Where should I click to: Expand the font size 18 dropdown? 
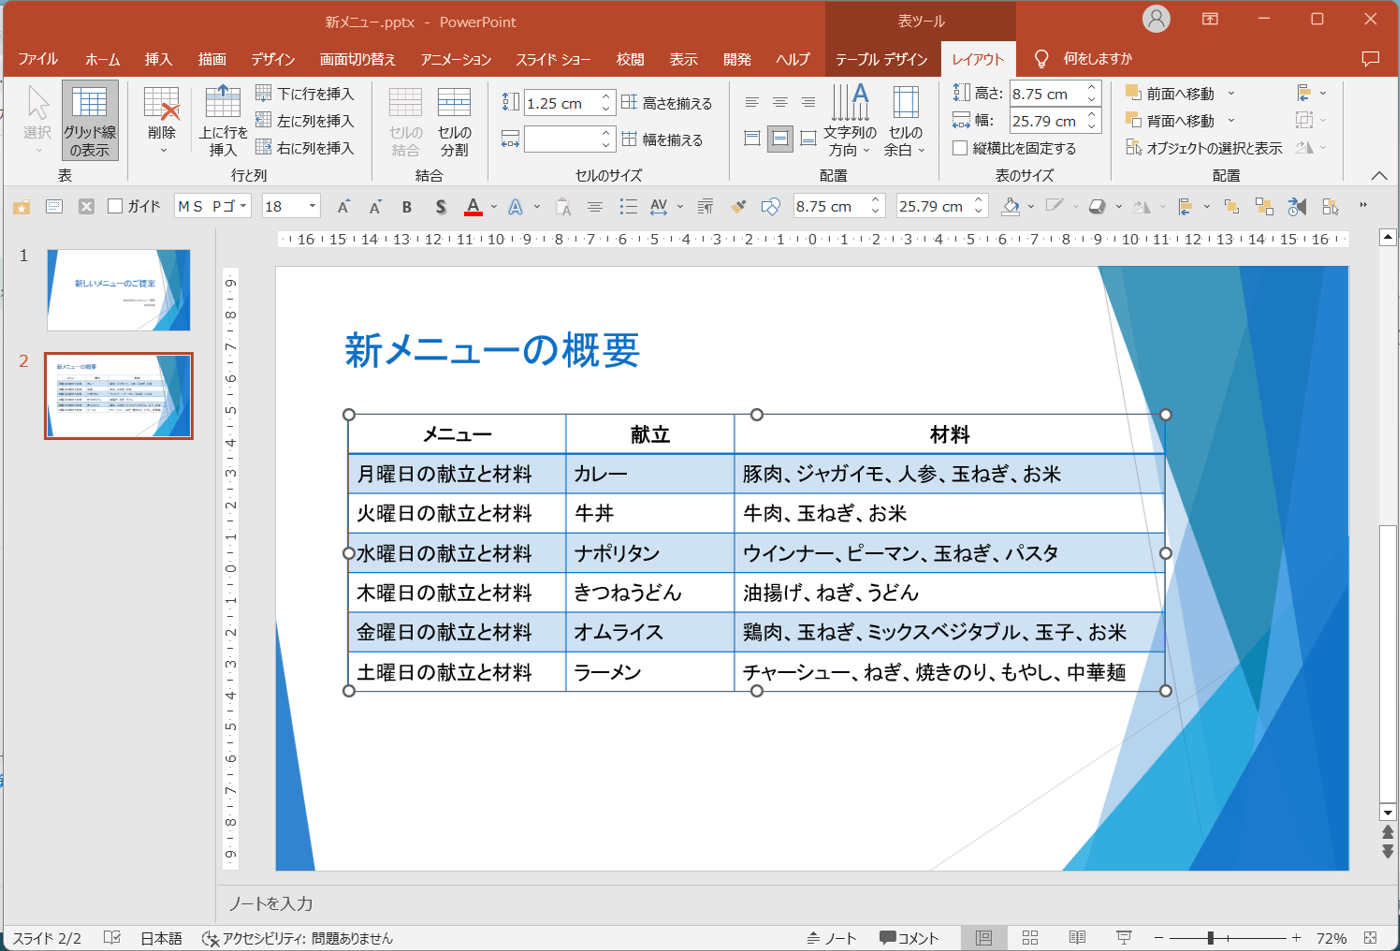click(313, 207)
